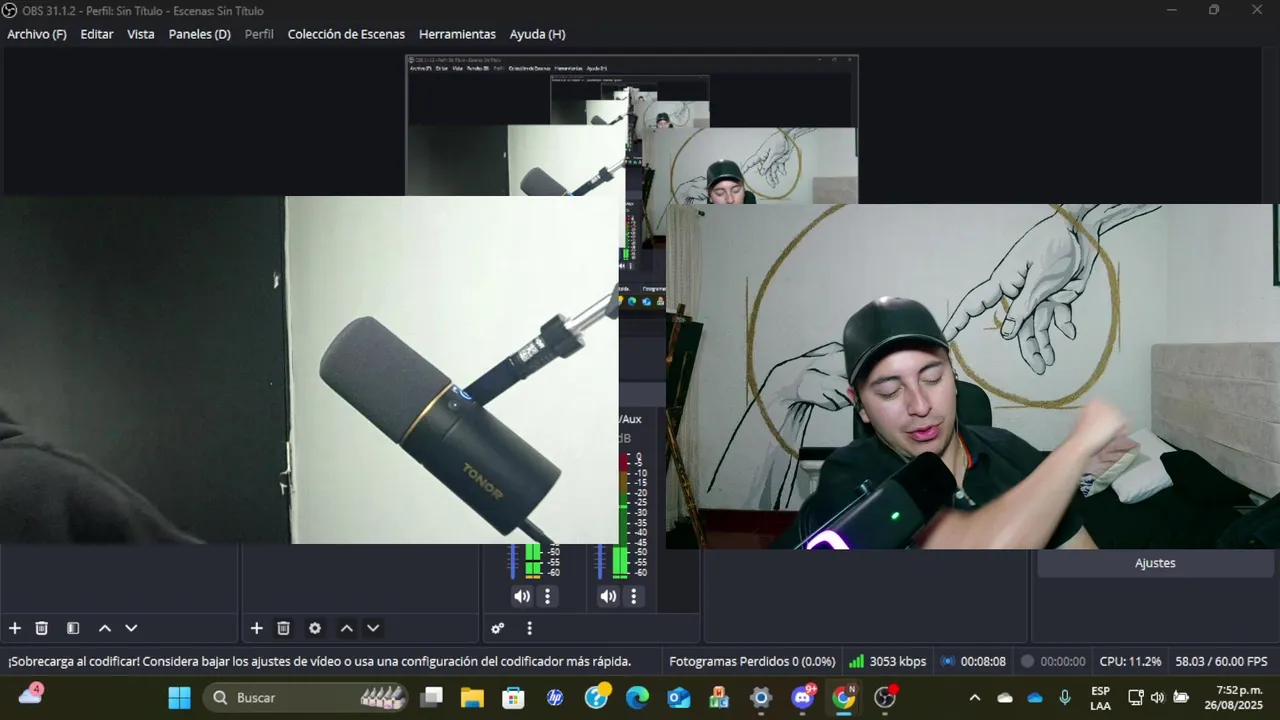Remove selected scene using trash icon
Image resolution: width=1280 pixels, height=720 pixels.
point(42,628)
